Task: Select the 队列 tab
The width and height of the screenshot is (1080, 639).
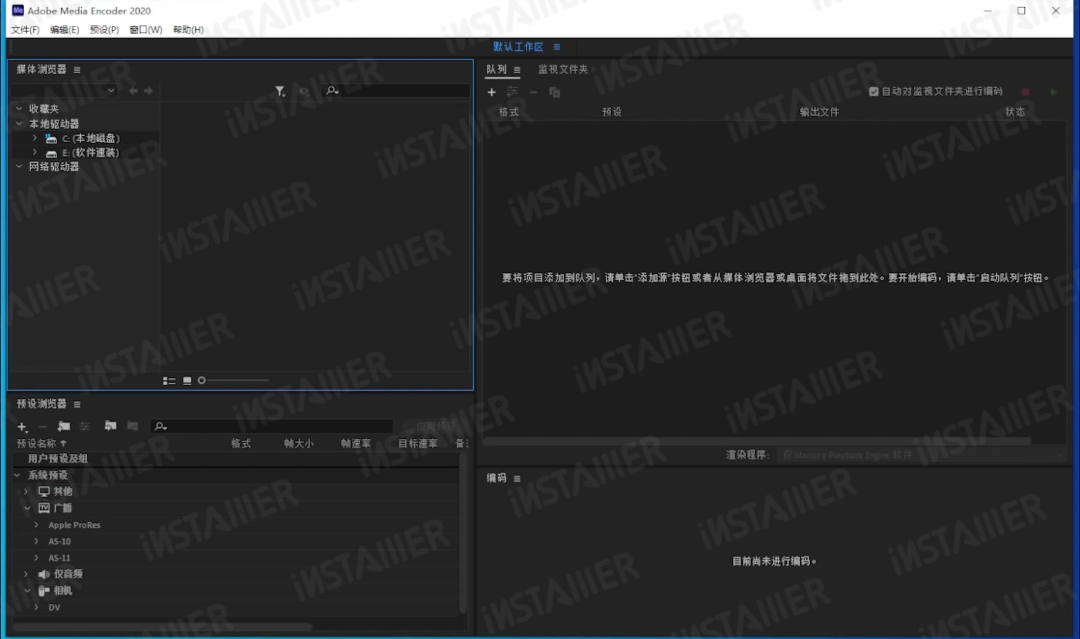Action: tap(496, 70)
